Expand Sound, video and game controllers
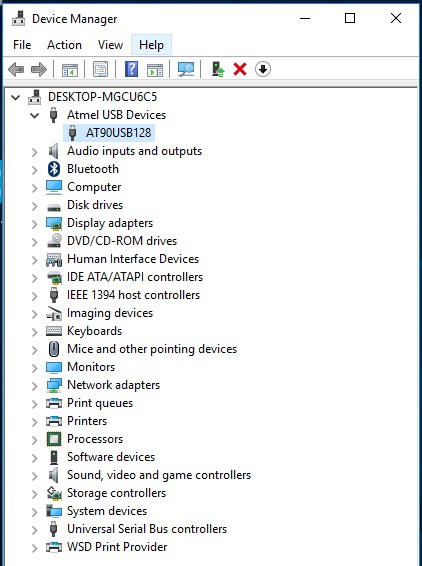Image resolution: width=422 pixels, height=566 pixels. click(35, 476)
